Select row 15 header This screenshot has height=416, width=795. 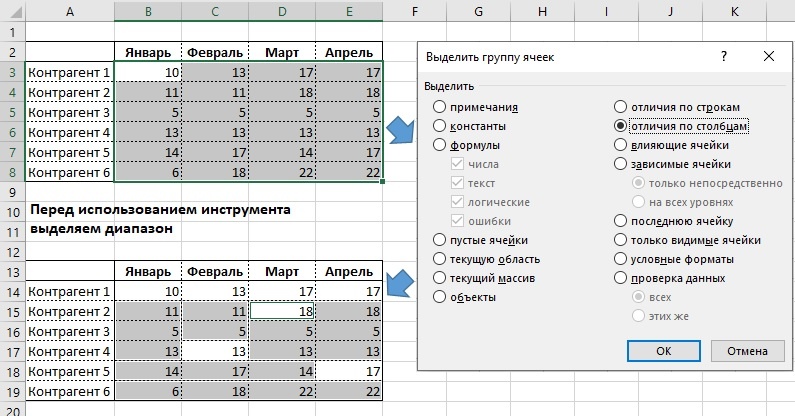(x=13, y=311)
